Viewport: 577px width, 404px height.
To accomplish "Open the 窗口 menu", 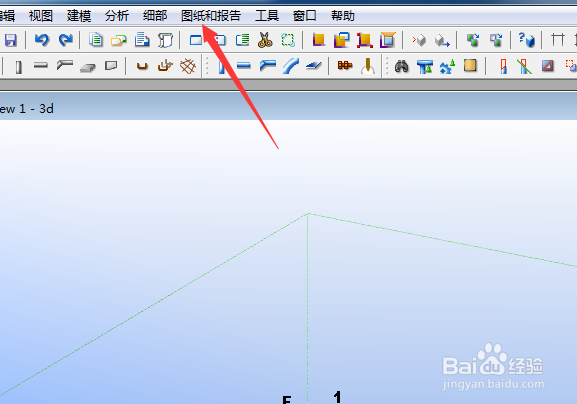I will (305, 16).
